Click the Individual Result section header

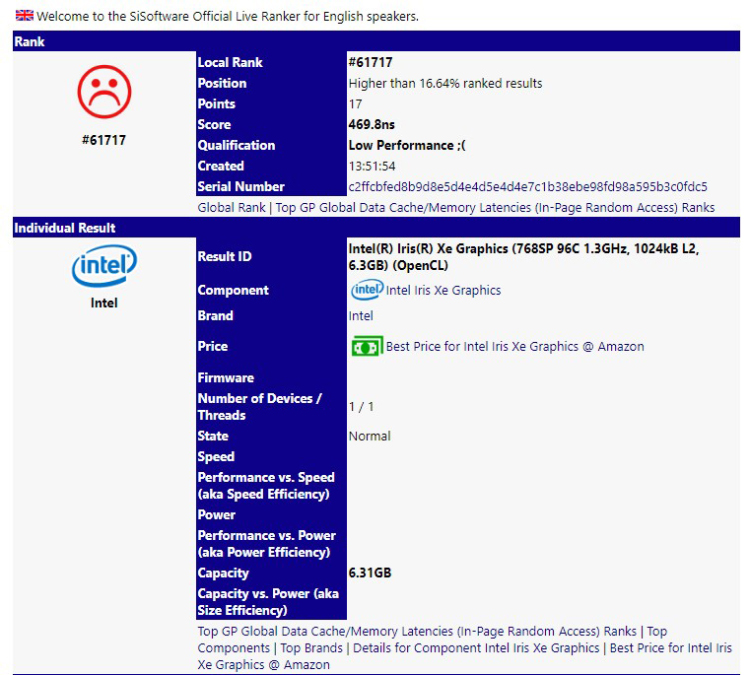[x=376, y=228]
